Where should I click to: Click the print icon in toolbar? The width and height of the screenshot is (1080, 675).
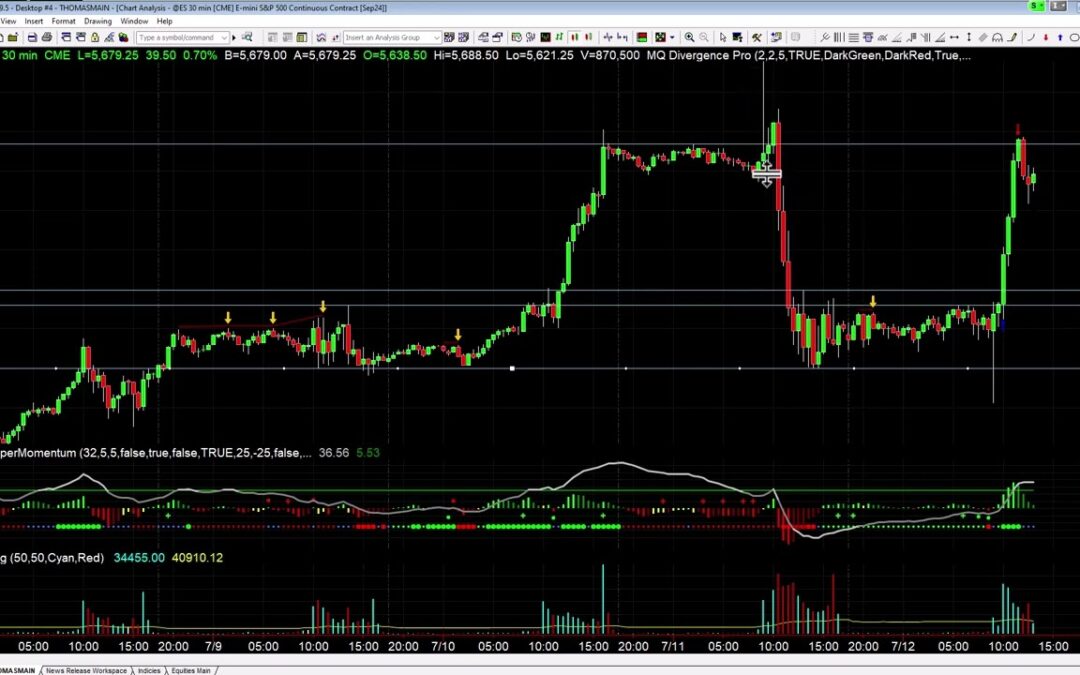(47, 37)
